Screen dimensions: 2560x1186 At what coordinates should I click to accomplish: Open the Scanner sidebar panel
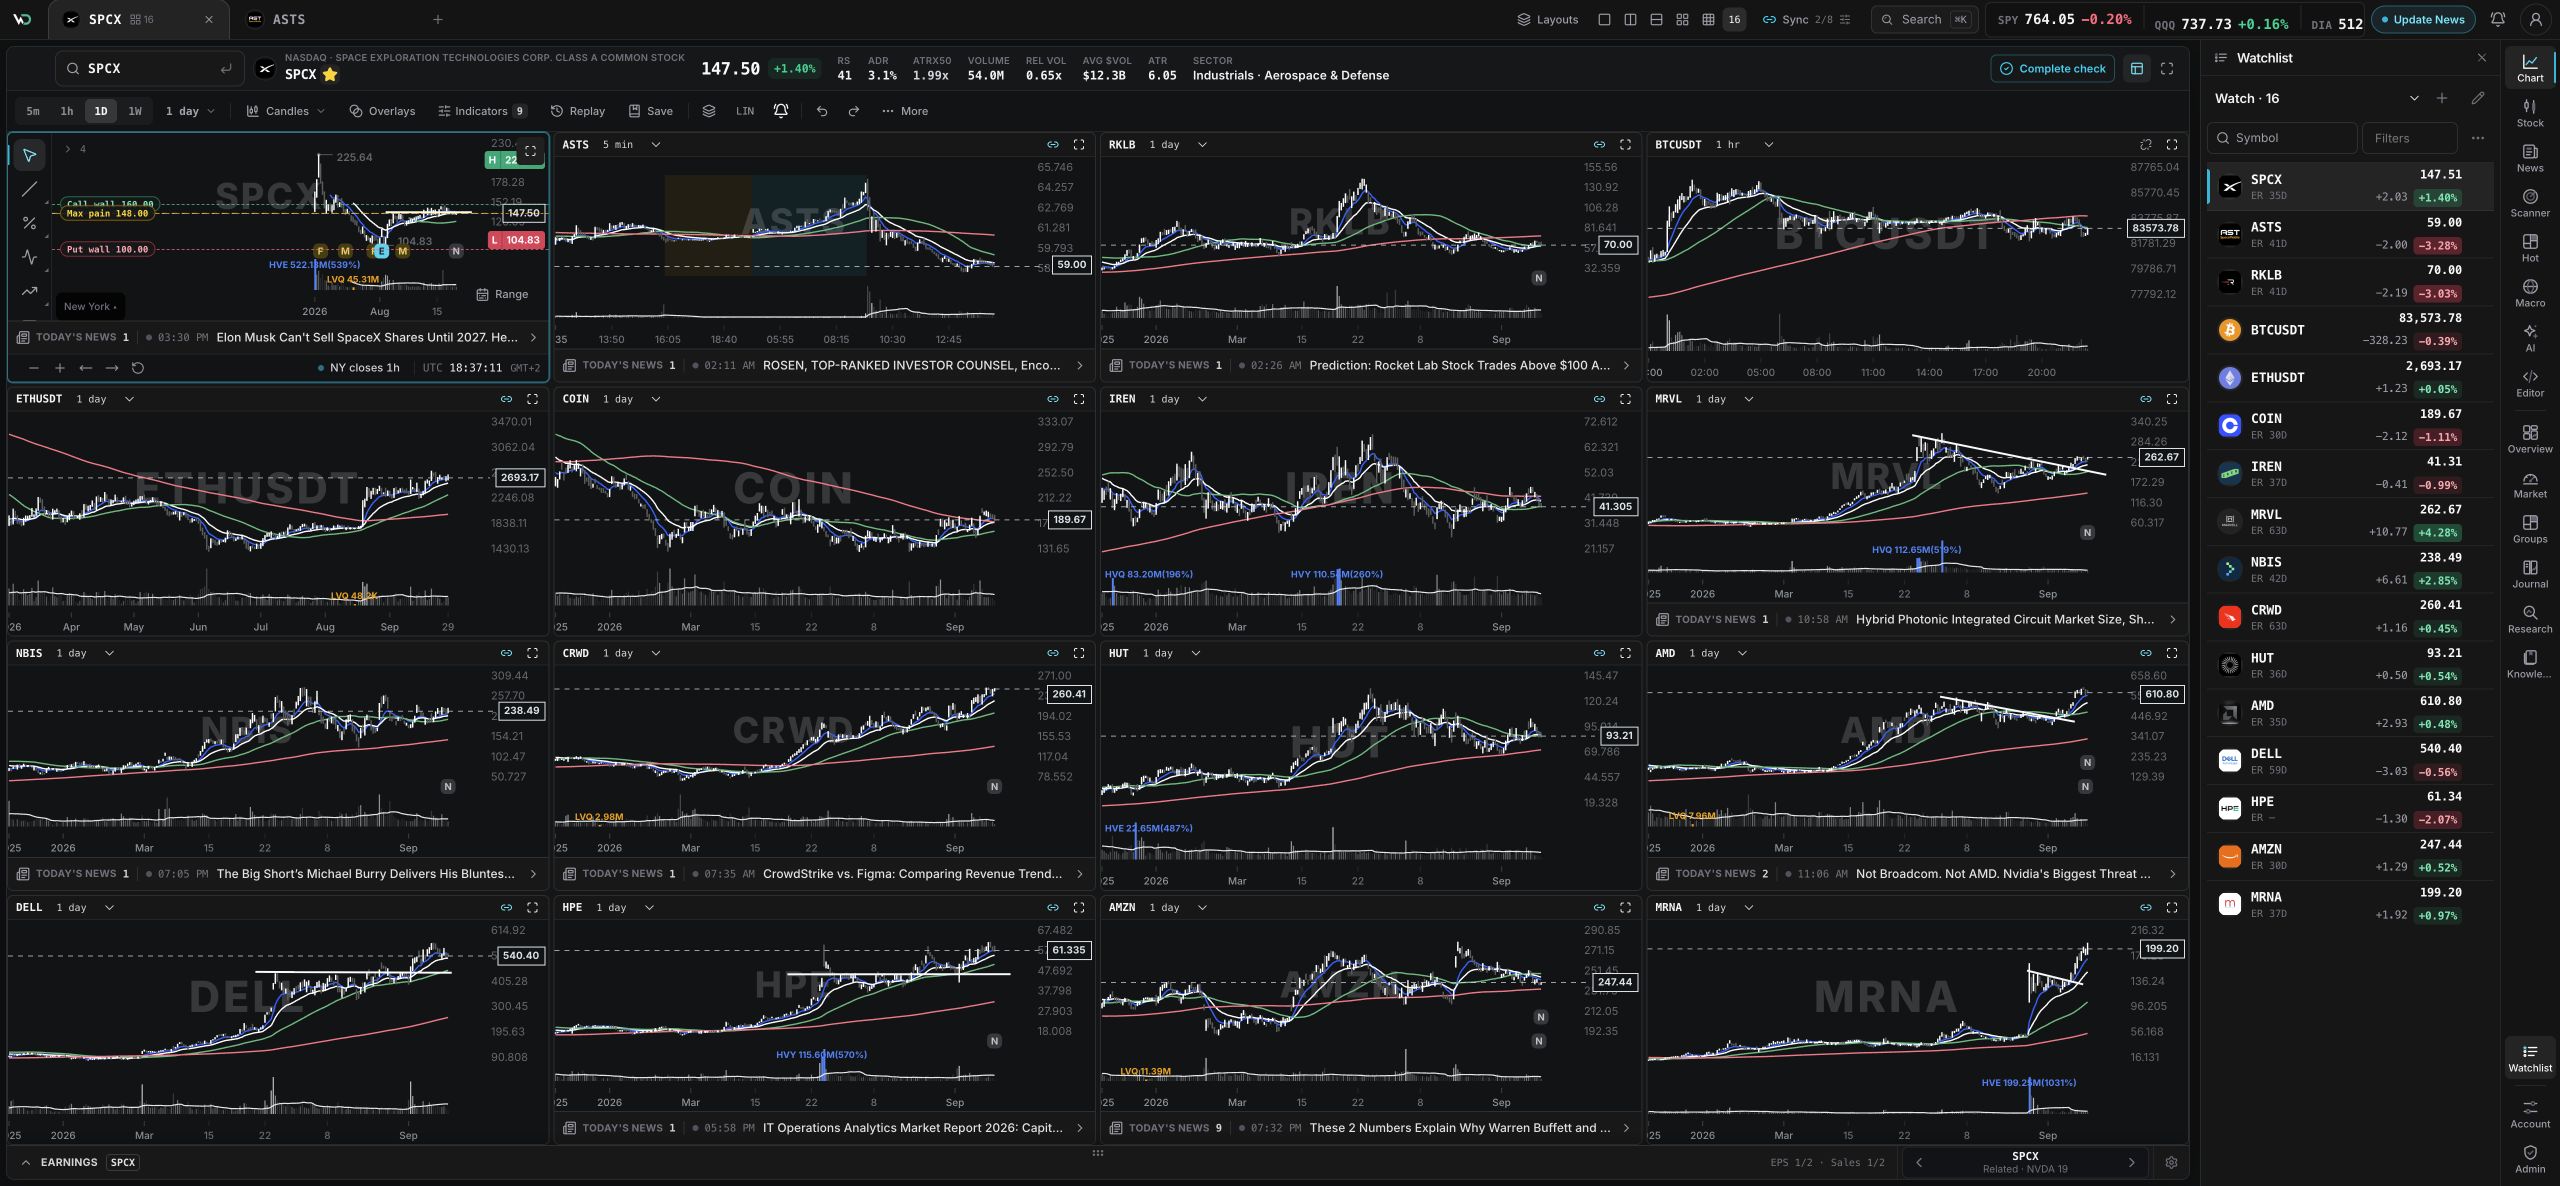pyautogui.click(x=2530, y=203)
